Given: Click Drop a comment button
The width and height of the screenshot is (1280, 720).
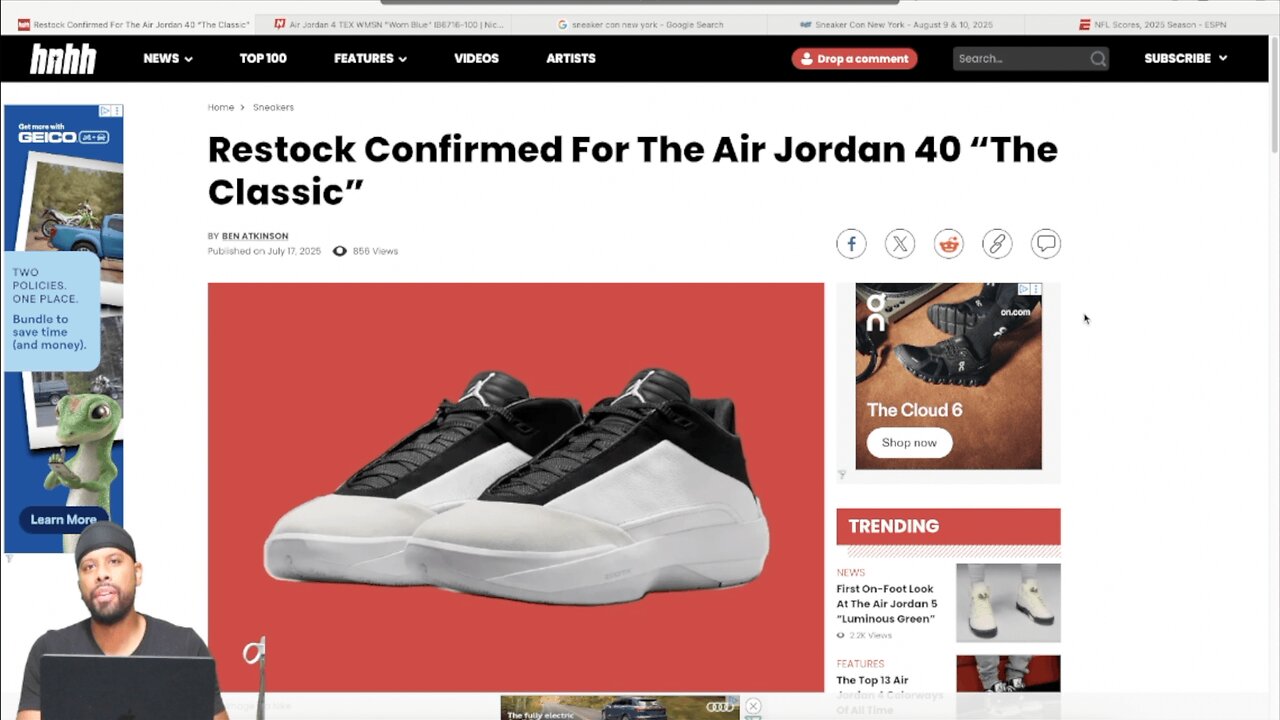Looking at the screenshot, I should 854,59.
